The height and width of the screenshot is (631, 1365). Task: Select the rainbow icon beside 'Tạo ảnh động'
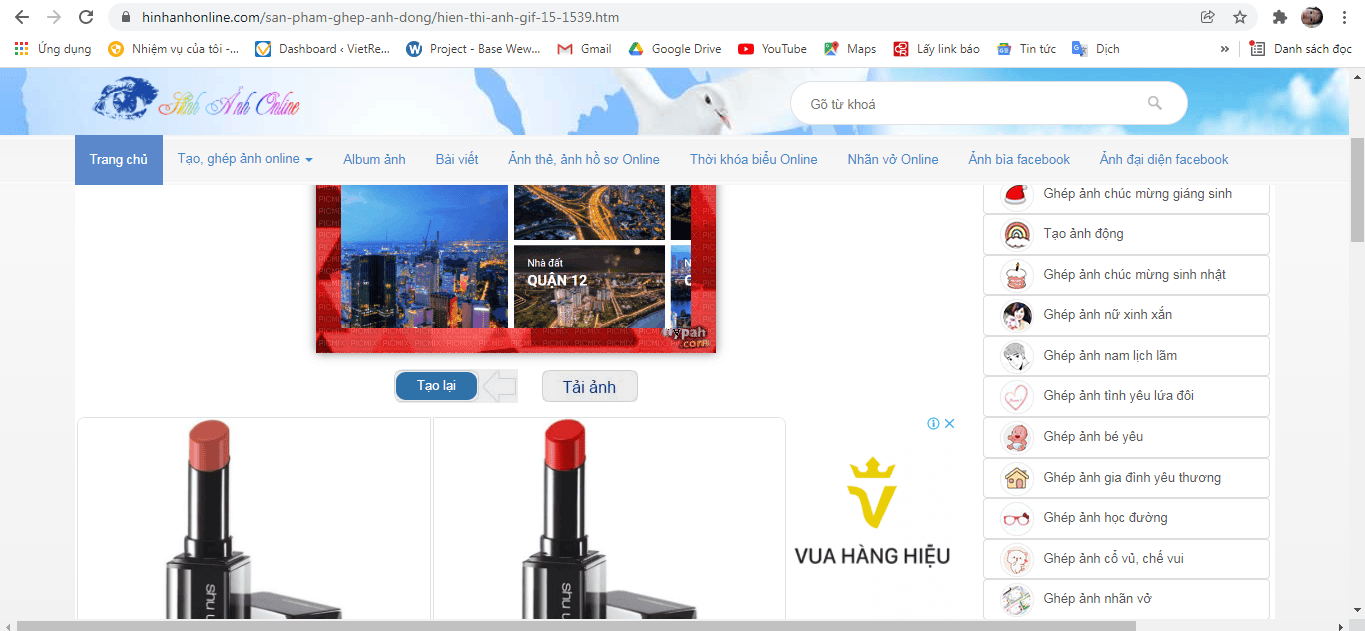[x=1016, y=234]
